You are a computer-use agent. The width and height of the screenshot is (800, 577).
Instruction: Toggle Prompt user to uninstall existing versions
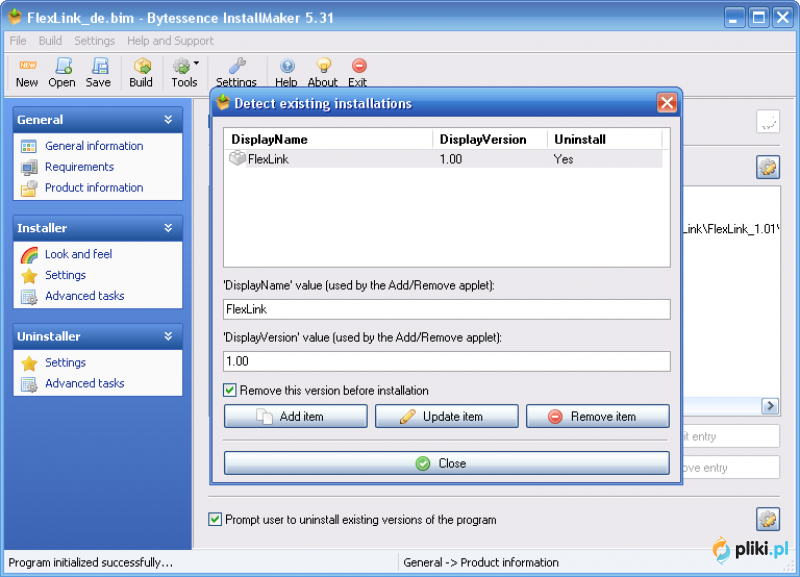coord(215,519)
